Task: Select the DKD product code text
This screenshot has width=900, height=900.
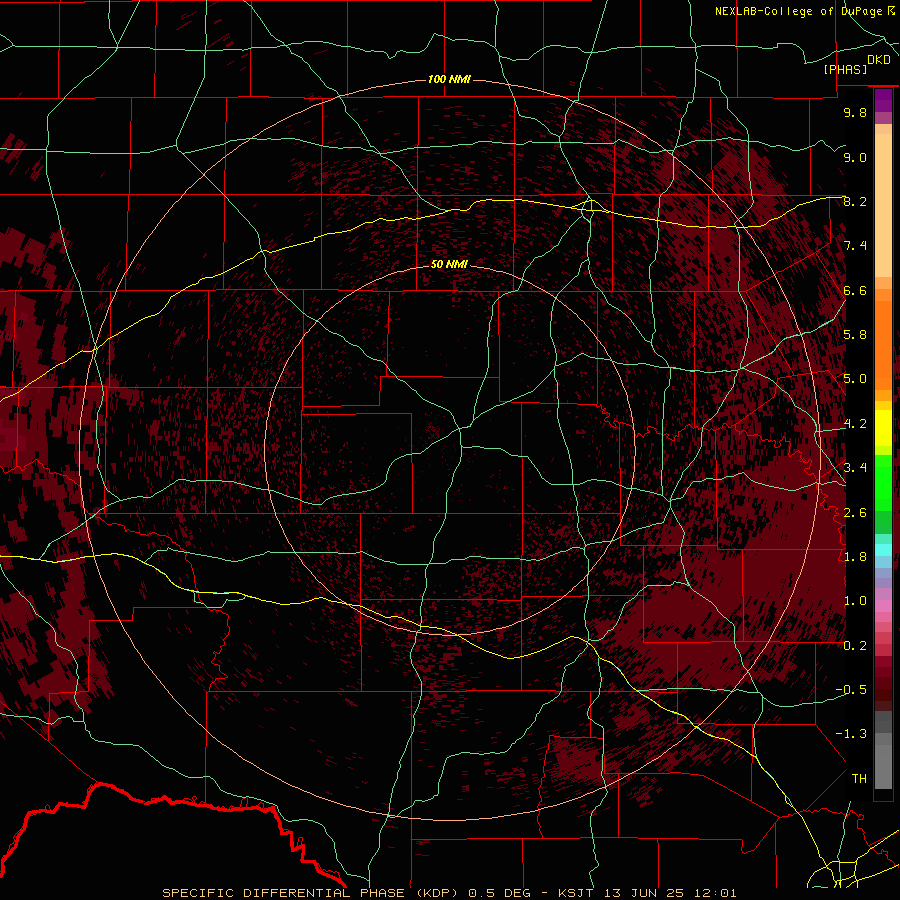Action: (x=878, y=60)
